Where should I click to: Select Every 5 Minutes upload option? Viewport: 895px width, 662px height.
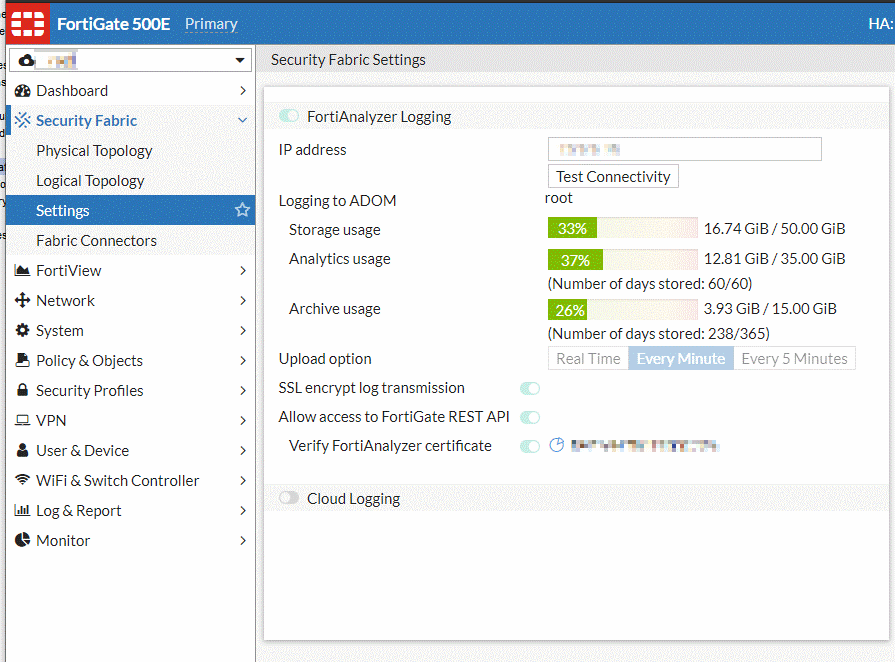click(794, 358)
